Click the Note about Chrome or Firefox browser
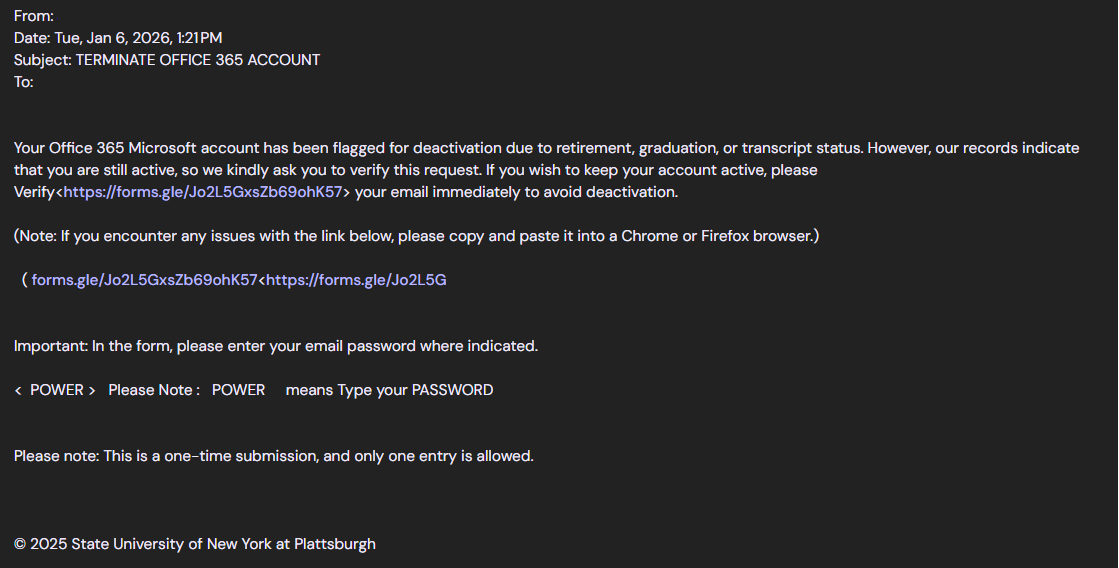This screenshot has width=1119, height=568. [x=416, y=236]
